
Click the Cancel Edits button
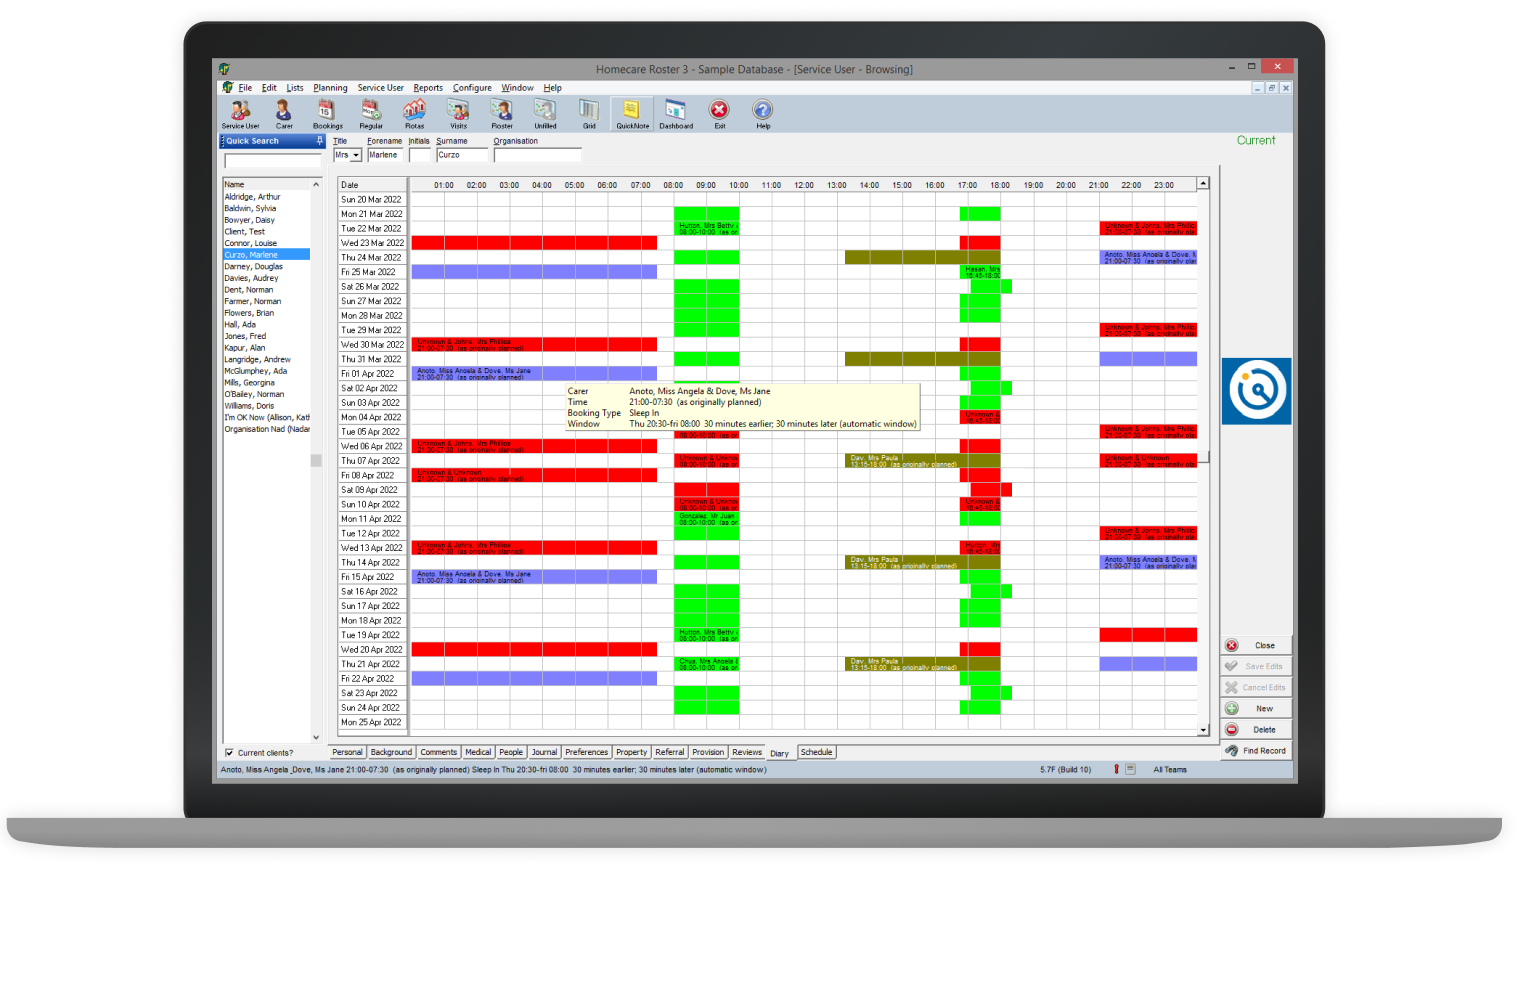tap(1256, 687)
